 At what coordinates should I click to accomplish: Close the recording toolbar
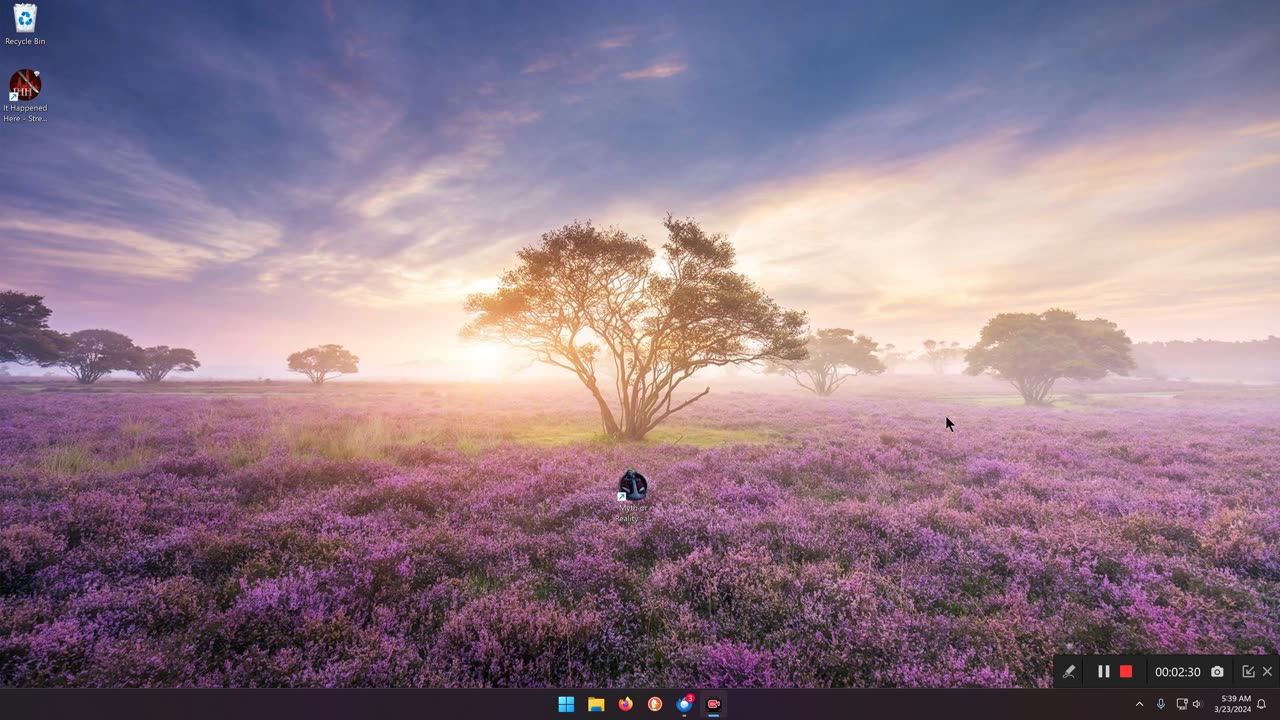pos(1267,672)
